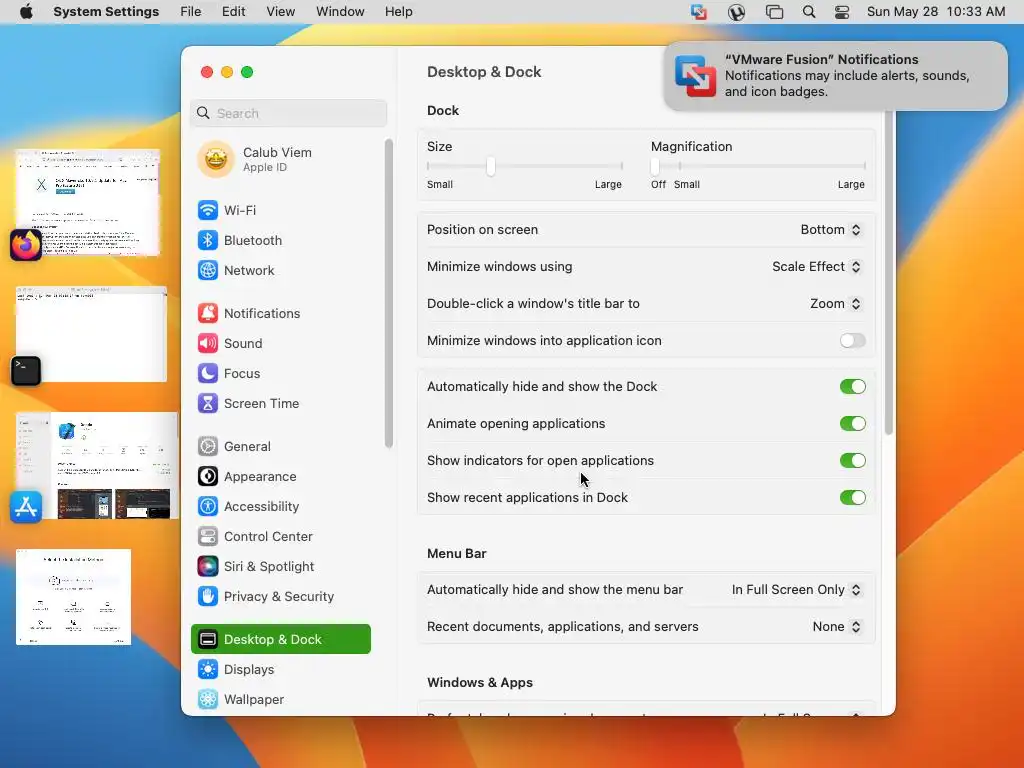Click the Control Center sidebar icon
1024x768 pixels.
pos(208,537)
